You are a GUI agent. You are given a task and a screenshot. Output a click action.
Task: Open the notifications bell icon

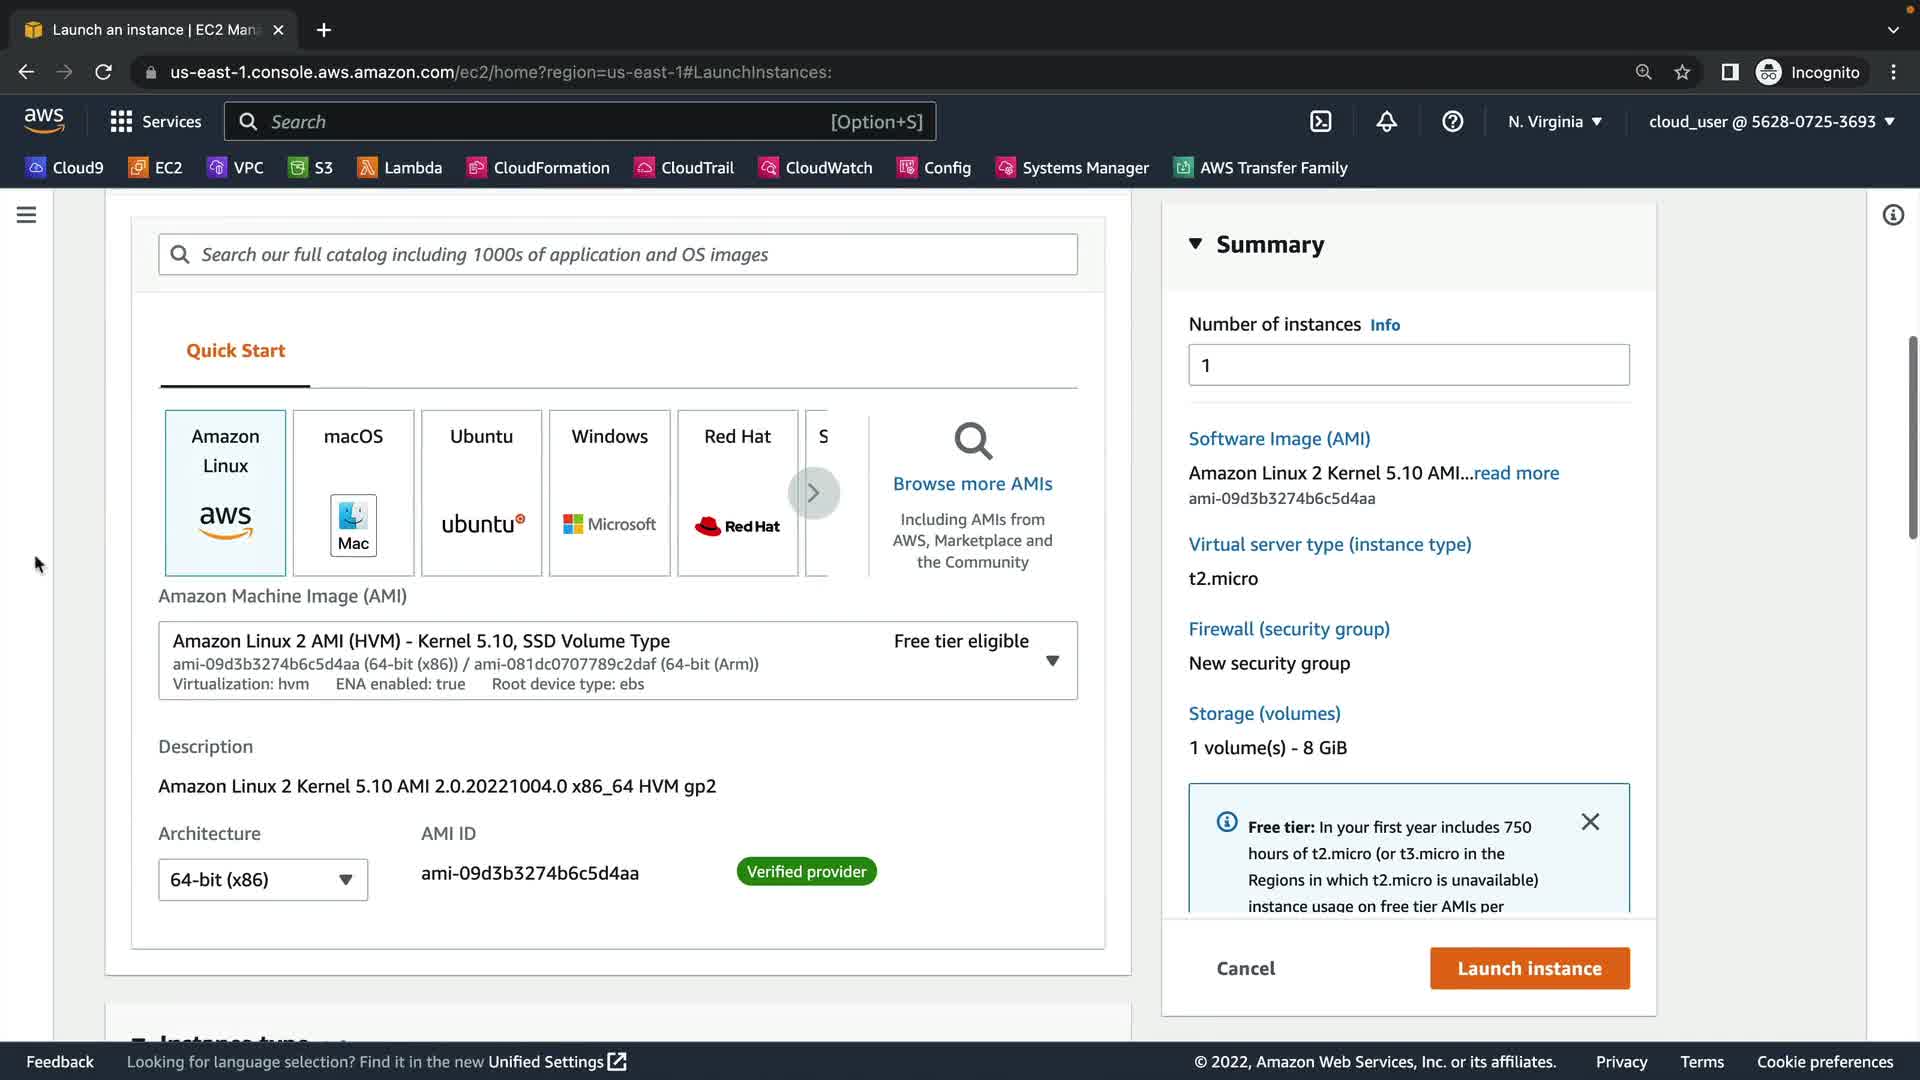click(x=1386, y=121)
